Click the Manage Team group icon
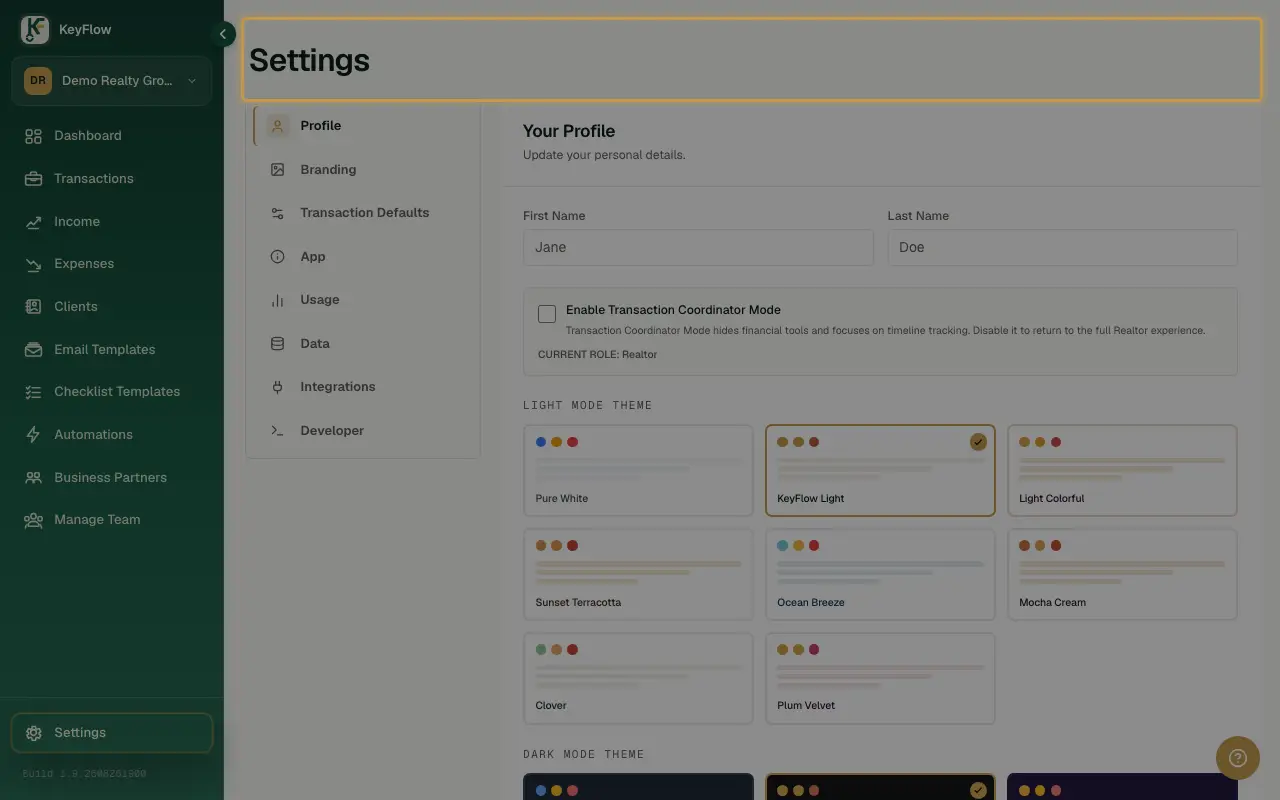The height and width of the screenshot is (800, 1280). 33,520
